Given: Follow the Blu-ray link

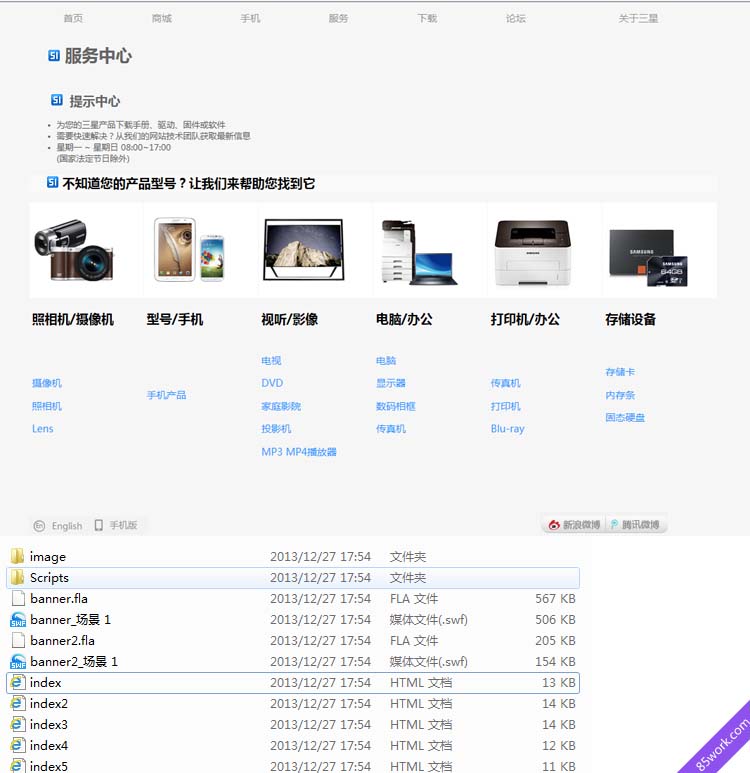Looking at the screenshot, I should pos(507,428).
